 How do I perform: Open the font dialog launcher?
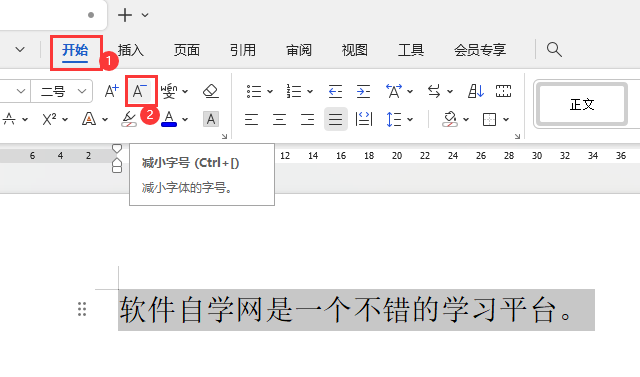(x=224, y=136)
